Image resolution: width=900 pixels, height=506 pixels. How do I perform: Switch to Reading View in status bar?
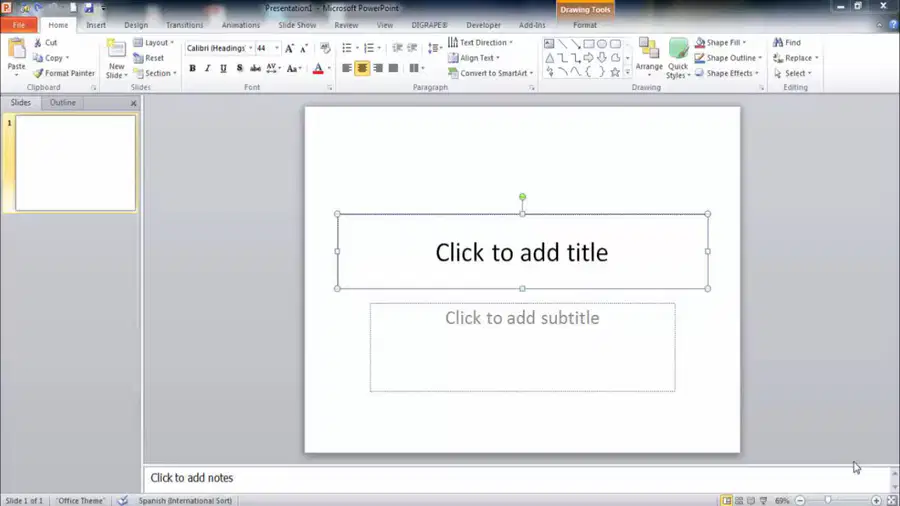click(751, 501)
